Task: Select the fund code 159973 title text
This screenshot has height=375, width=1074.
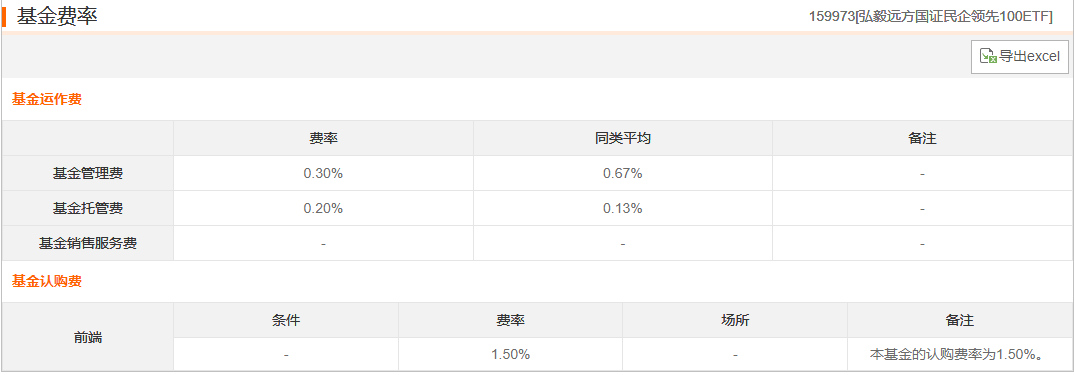Action: tap(931, 16)
